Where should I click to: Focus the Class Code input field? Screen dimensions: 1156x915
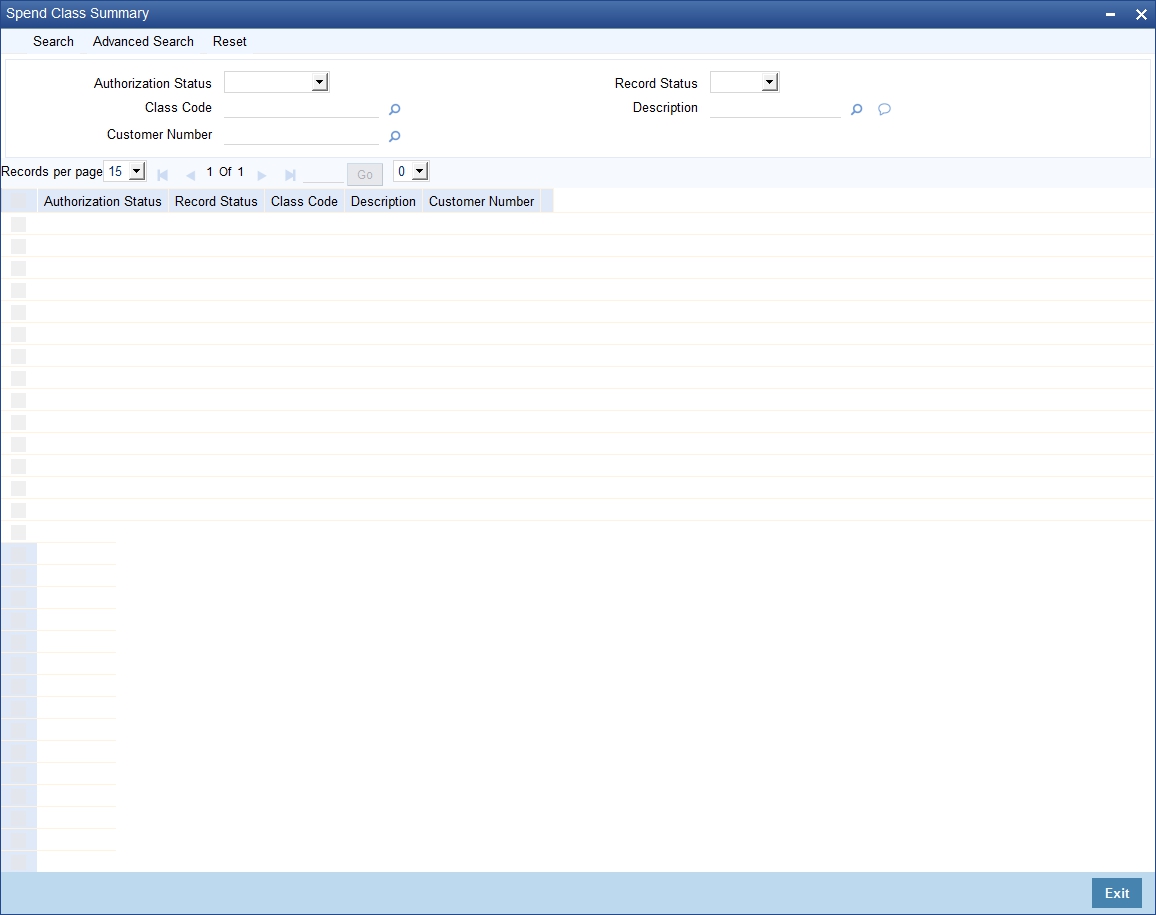(302, 108)
